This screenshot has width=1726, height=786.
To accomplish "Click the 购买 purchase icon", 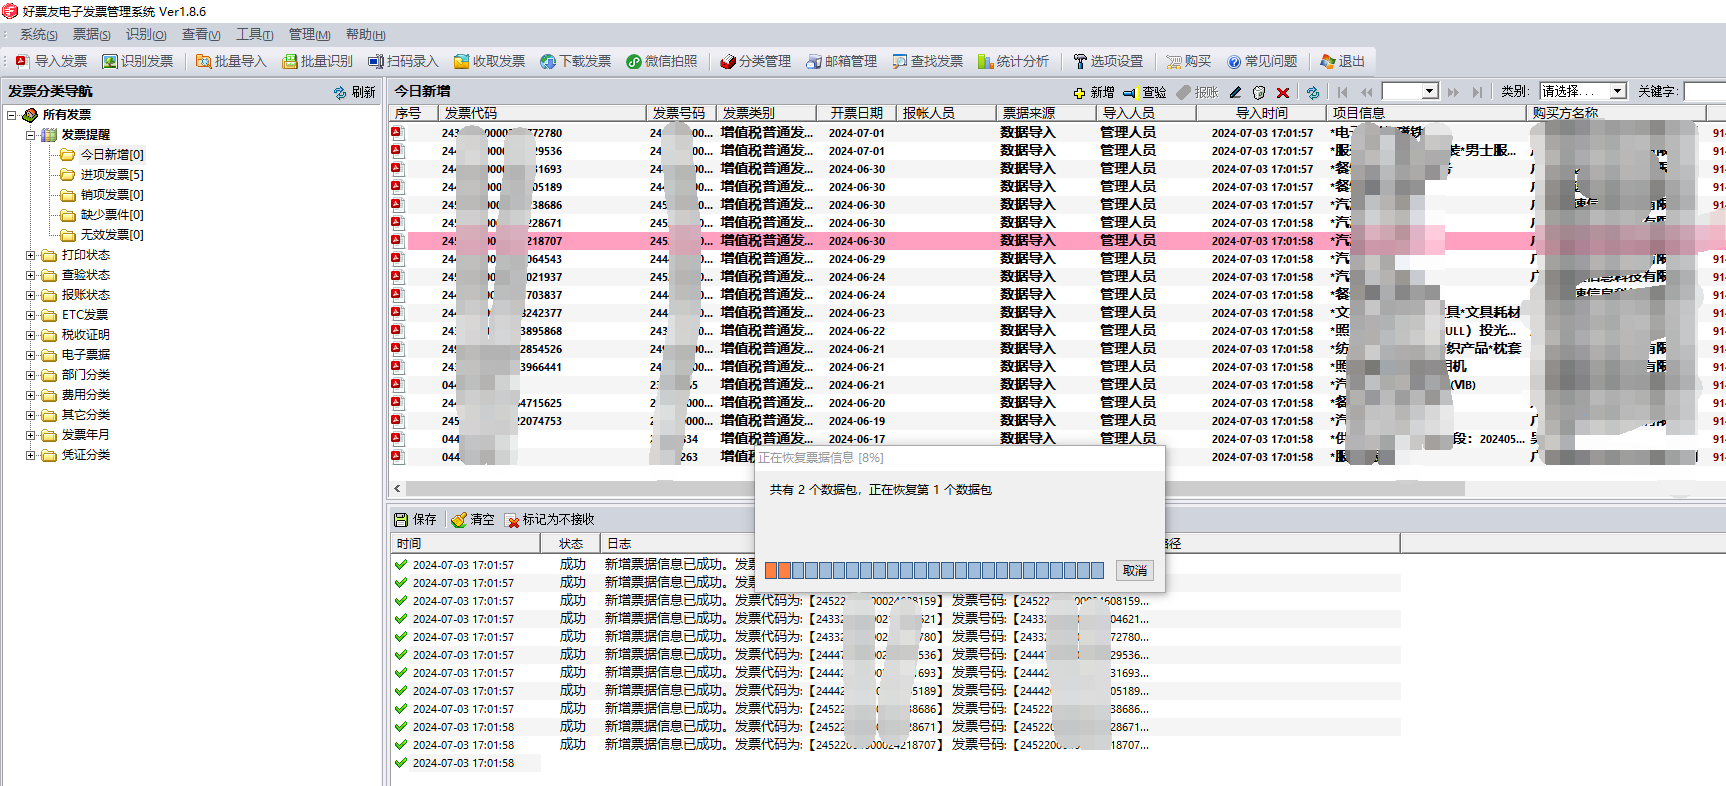I will (x=1189, y=61).
